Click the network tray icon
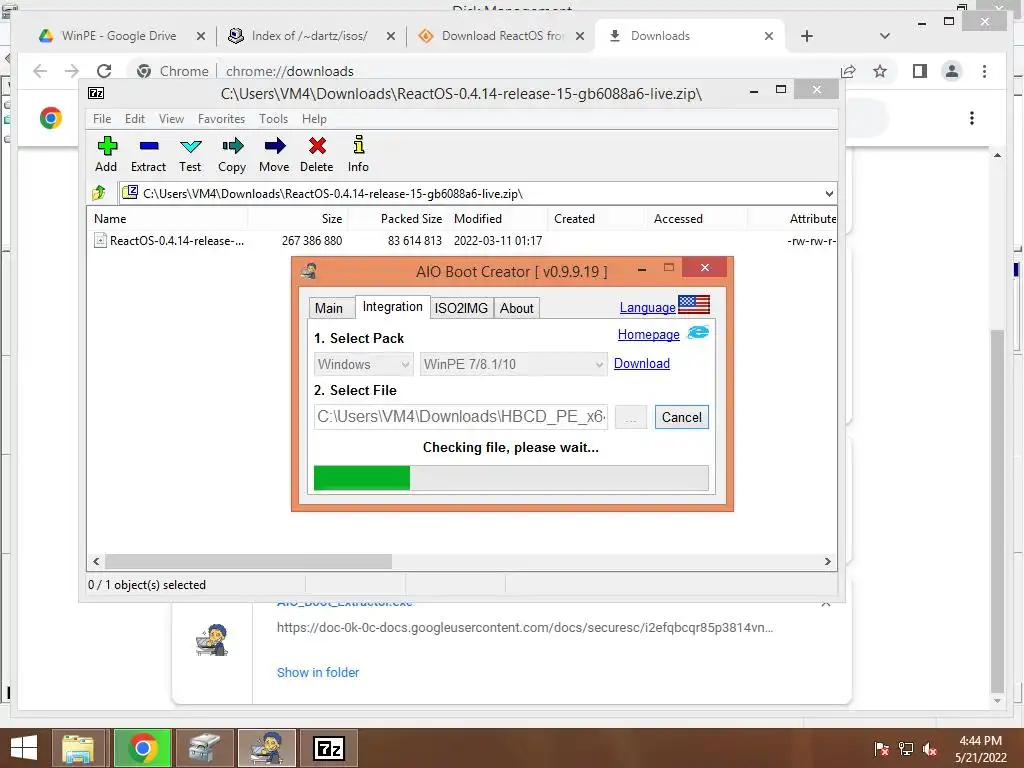This screenshot has width=1024, height=768. [906, 749]
